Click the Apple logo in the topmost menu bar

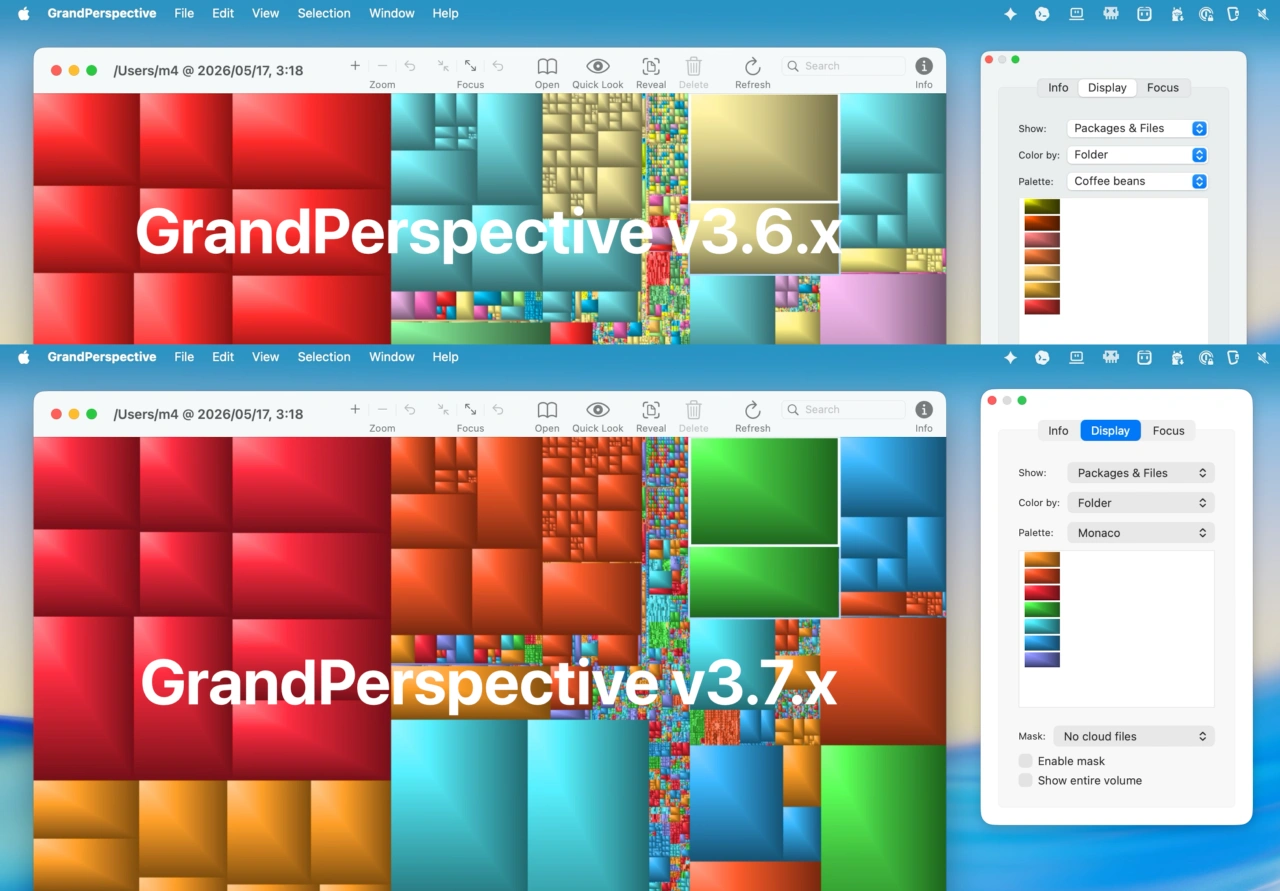[24, 13]
